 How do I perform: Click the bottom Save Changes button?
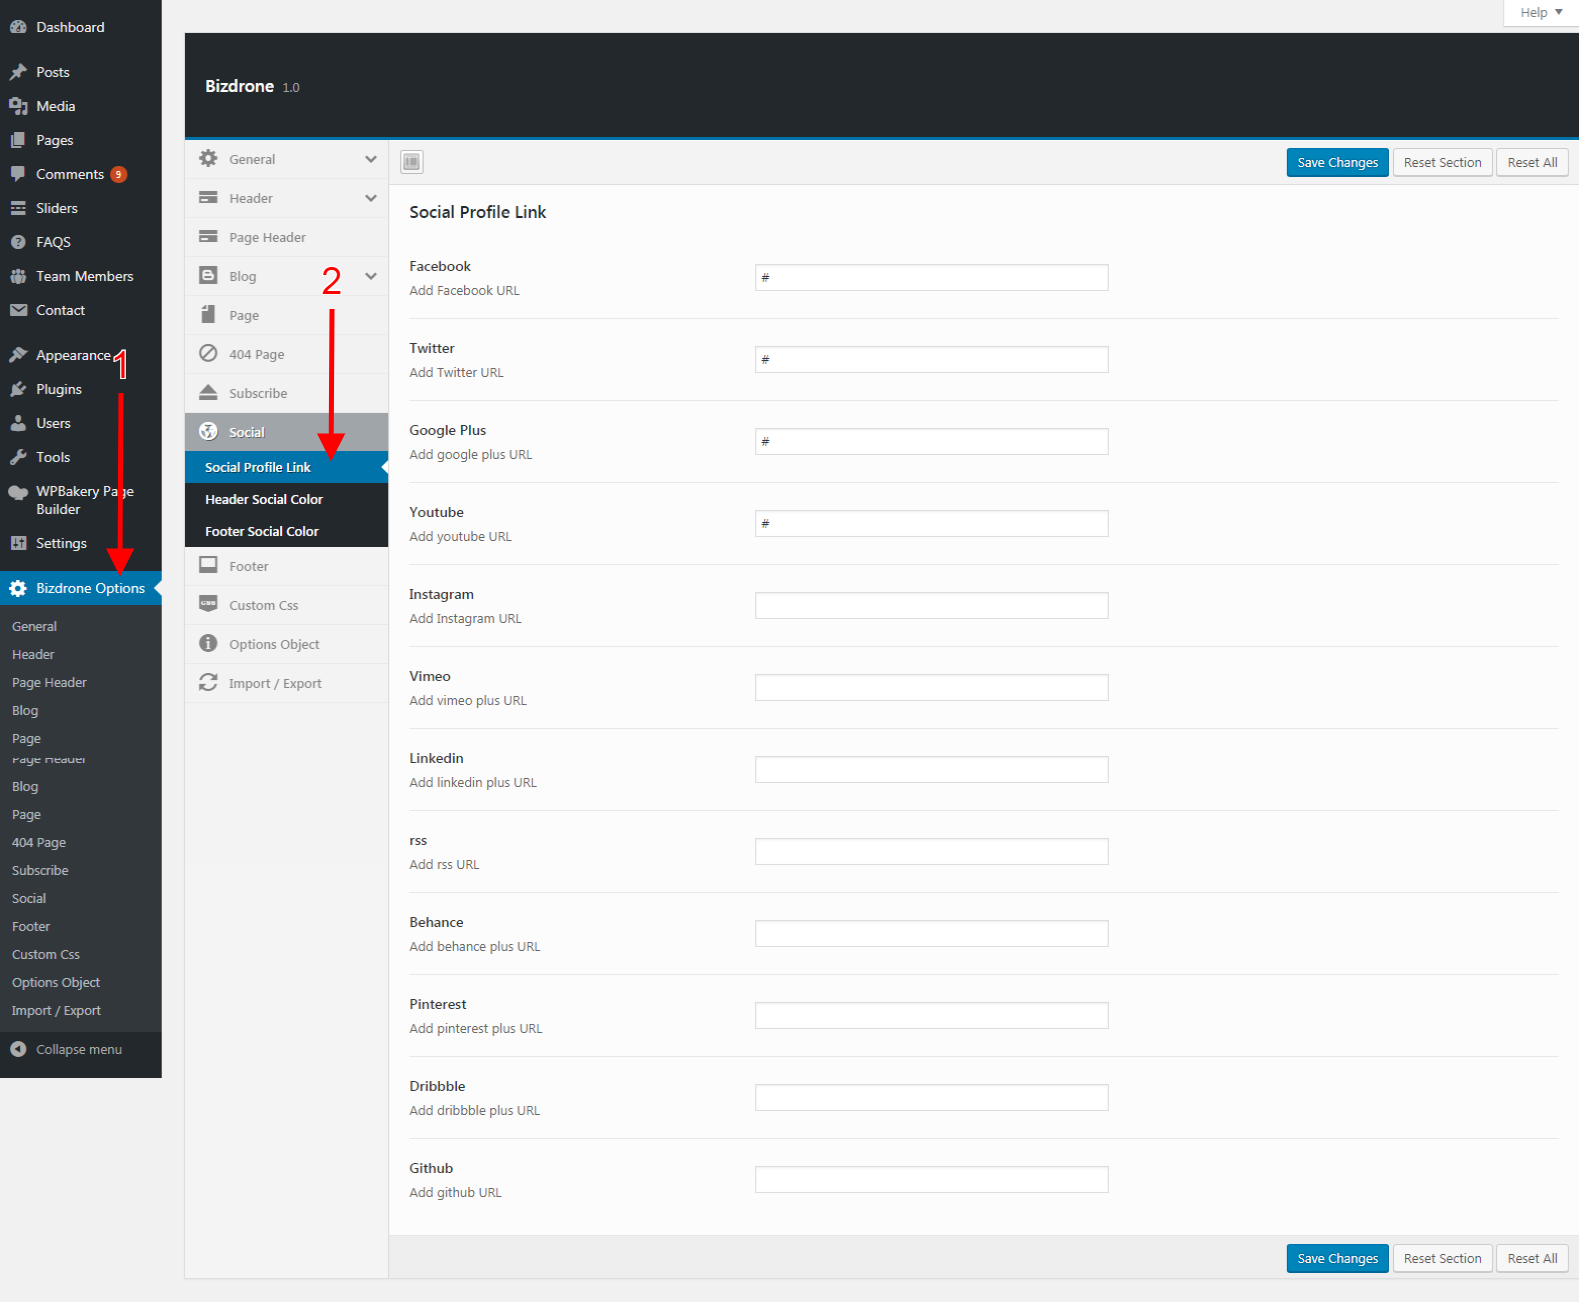click(1337, 1258)
